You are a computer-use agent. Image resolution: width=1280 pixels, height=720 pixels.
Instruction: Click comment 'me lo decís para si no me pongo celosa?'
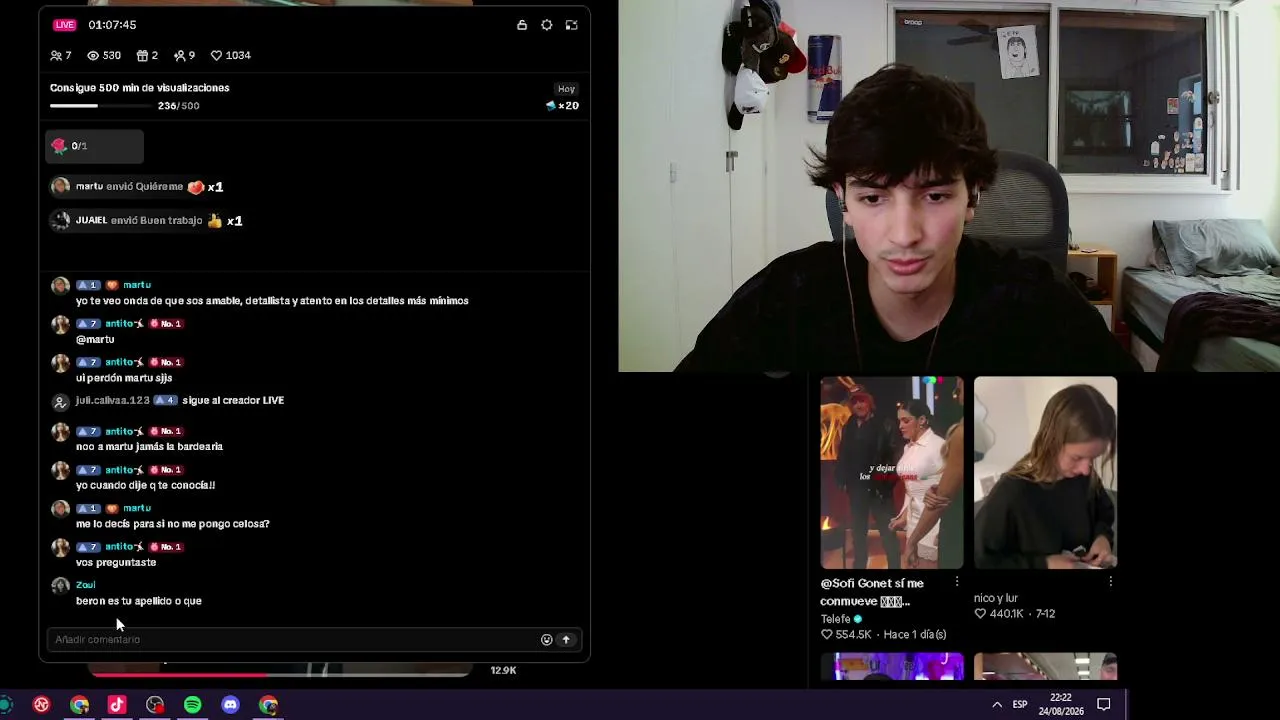coord(172,524)
